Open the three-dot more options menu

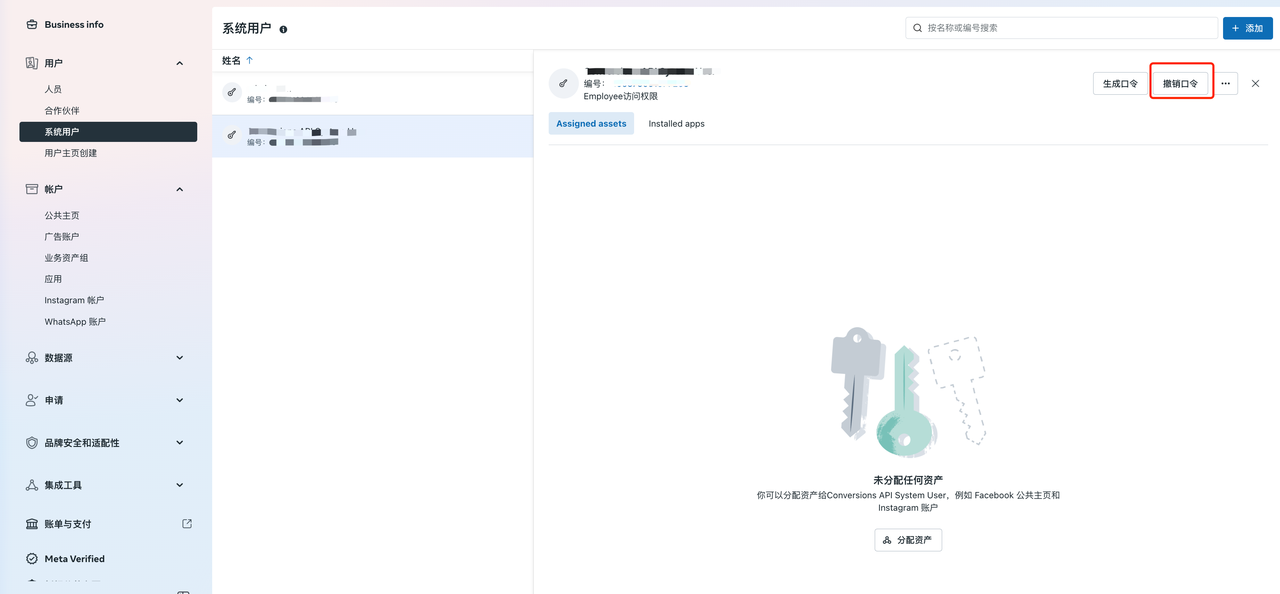(x=1225, y=84)
